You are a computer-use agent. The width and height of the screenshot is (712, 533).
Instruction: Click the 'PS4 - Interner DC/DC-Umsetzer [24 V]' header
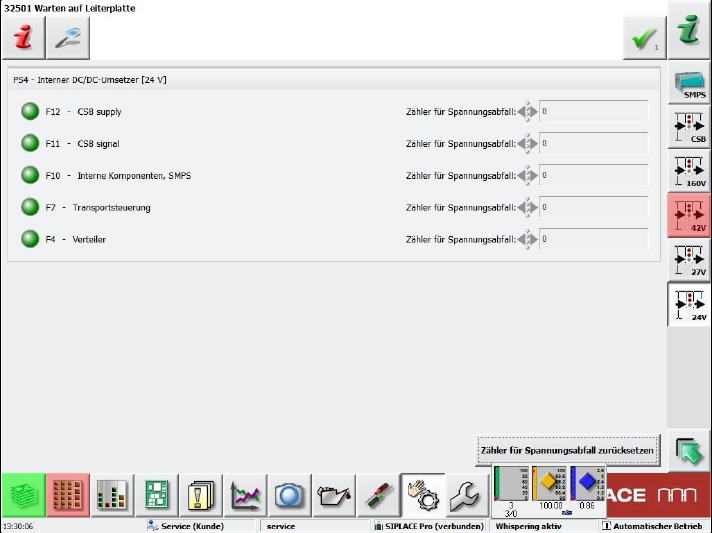(90, 80)
